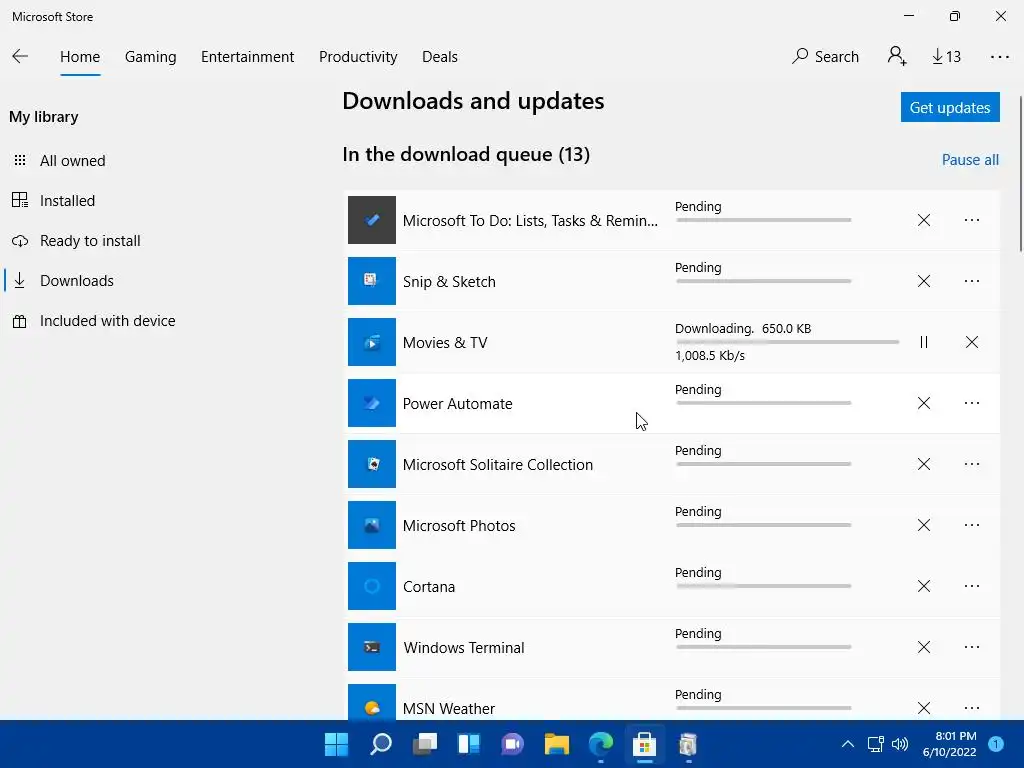1024x768 pixels.
Task: Open the Deals tab
Action: [x=440, y=57]
